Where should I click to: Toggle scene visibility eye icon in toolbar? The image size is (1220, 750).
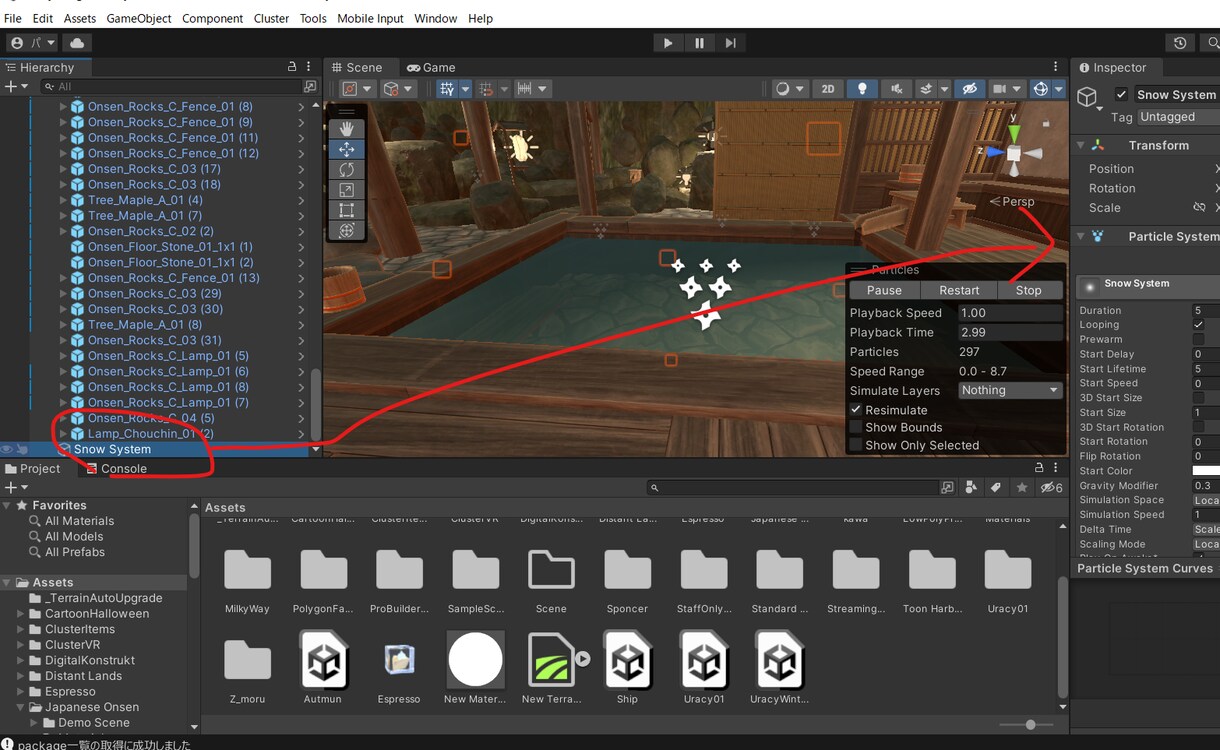(969, 89)
